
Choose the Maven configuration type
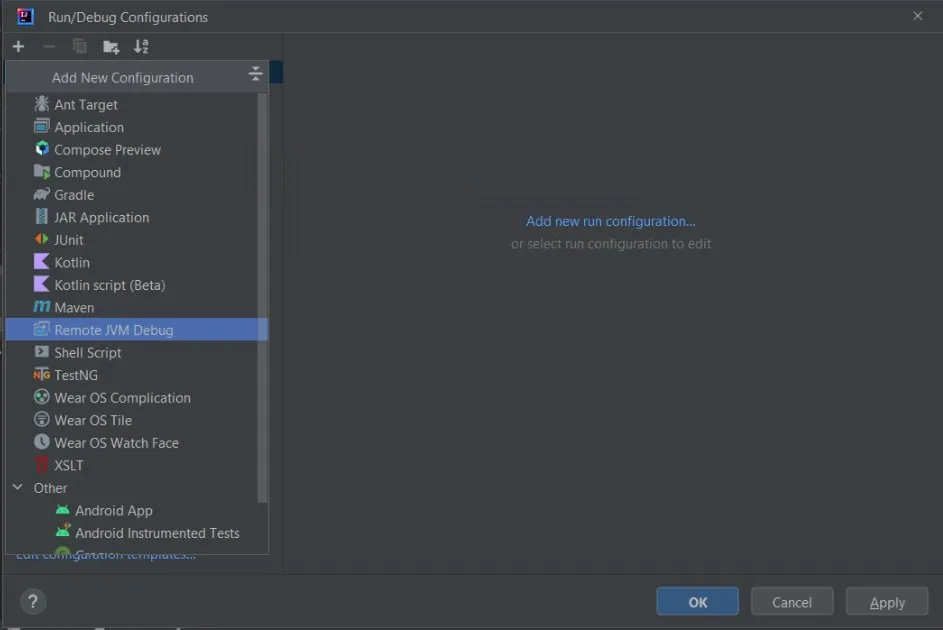[73, 307]
